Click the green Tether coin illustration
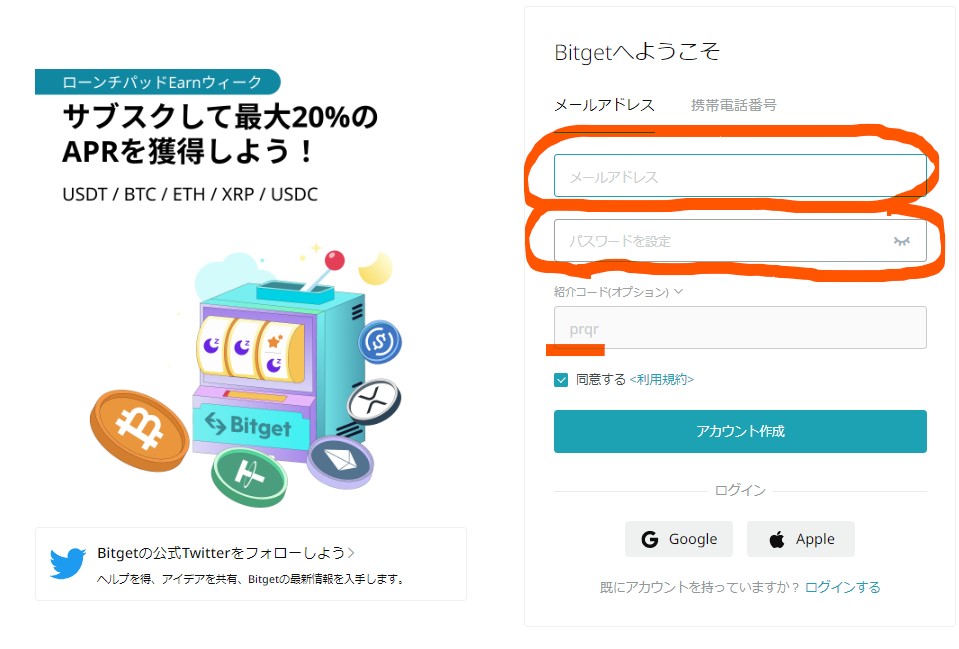Screen dimensions: 959x649 tap(249, 476)
